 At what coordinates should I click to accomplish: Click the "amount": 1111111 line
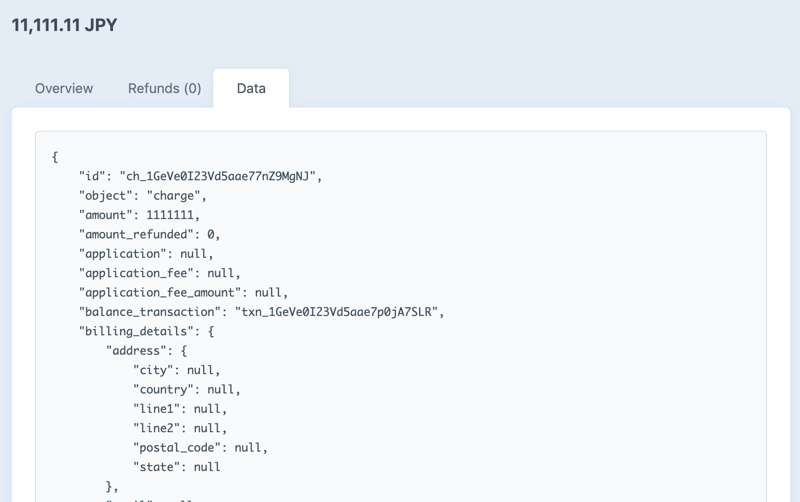(x=139, y=215)
